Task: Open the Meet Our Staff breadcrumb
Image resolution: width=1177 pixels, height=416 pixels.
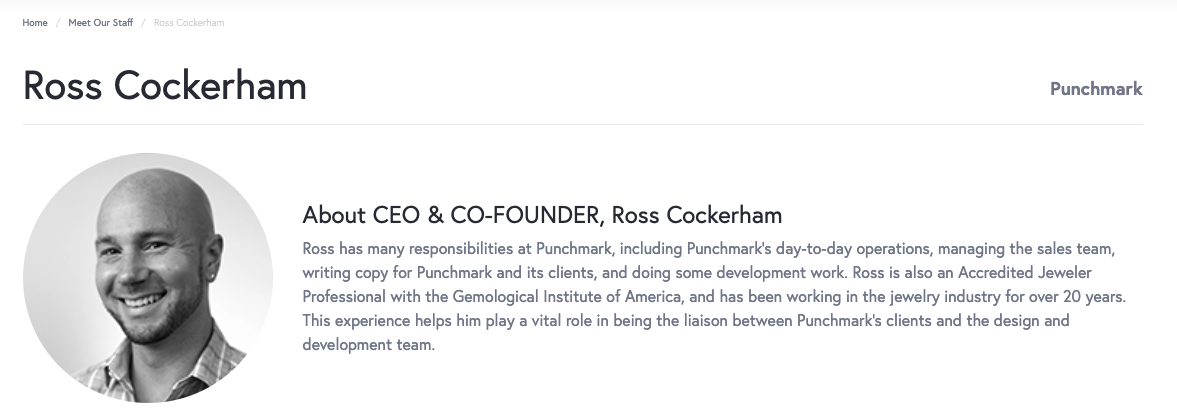Action: (x=100, y=23)
